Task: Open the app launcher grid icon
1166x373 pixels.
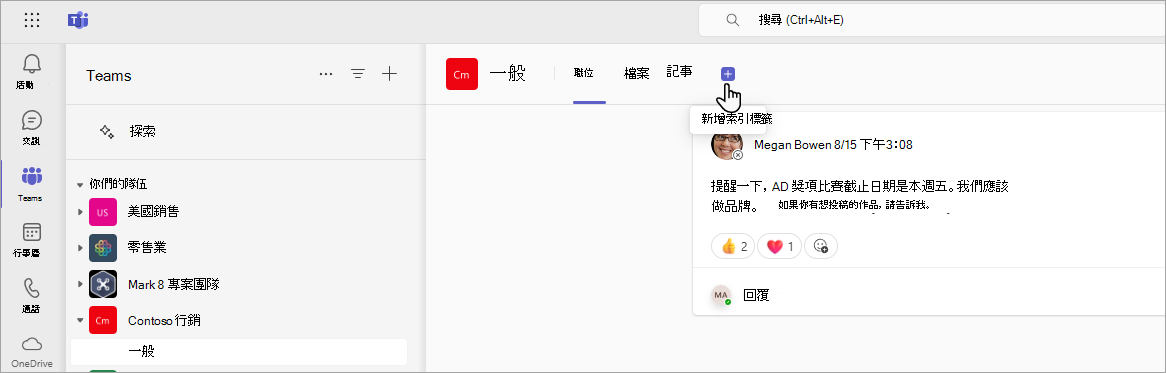Action: pos(32,20)
